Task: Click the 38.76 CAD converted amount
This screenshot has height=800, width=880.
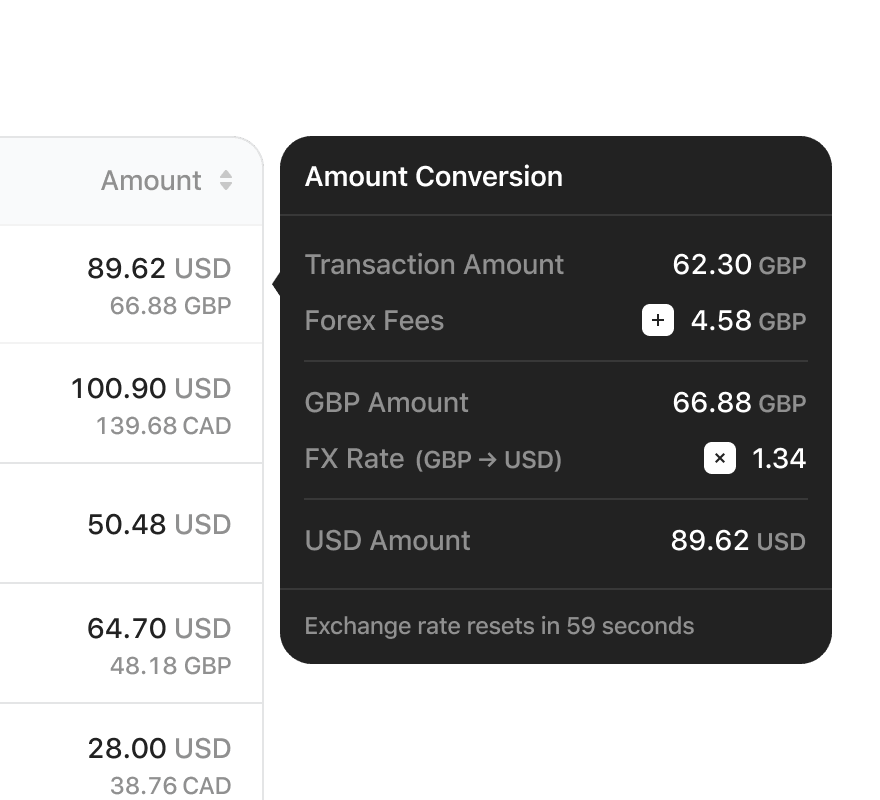Action: coord(170,786)
